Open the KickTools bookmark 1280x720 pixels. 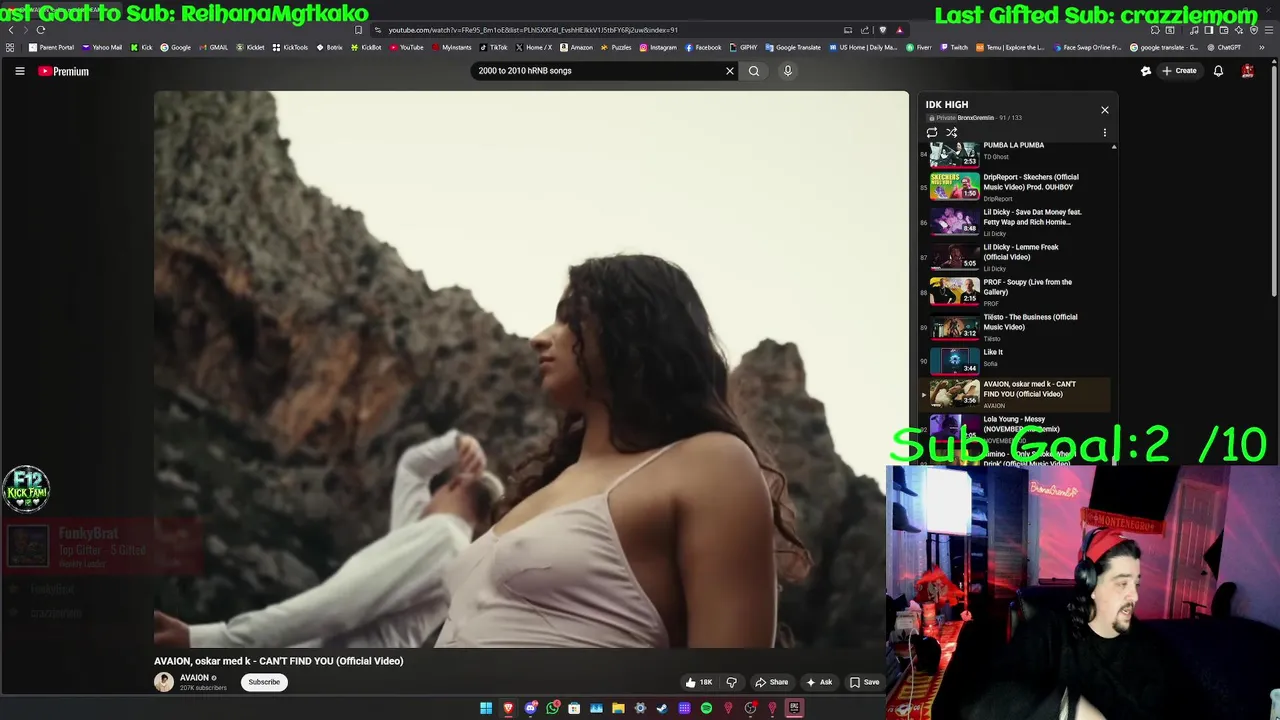(291, 47)
